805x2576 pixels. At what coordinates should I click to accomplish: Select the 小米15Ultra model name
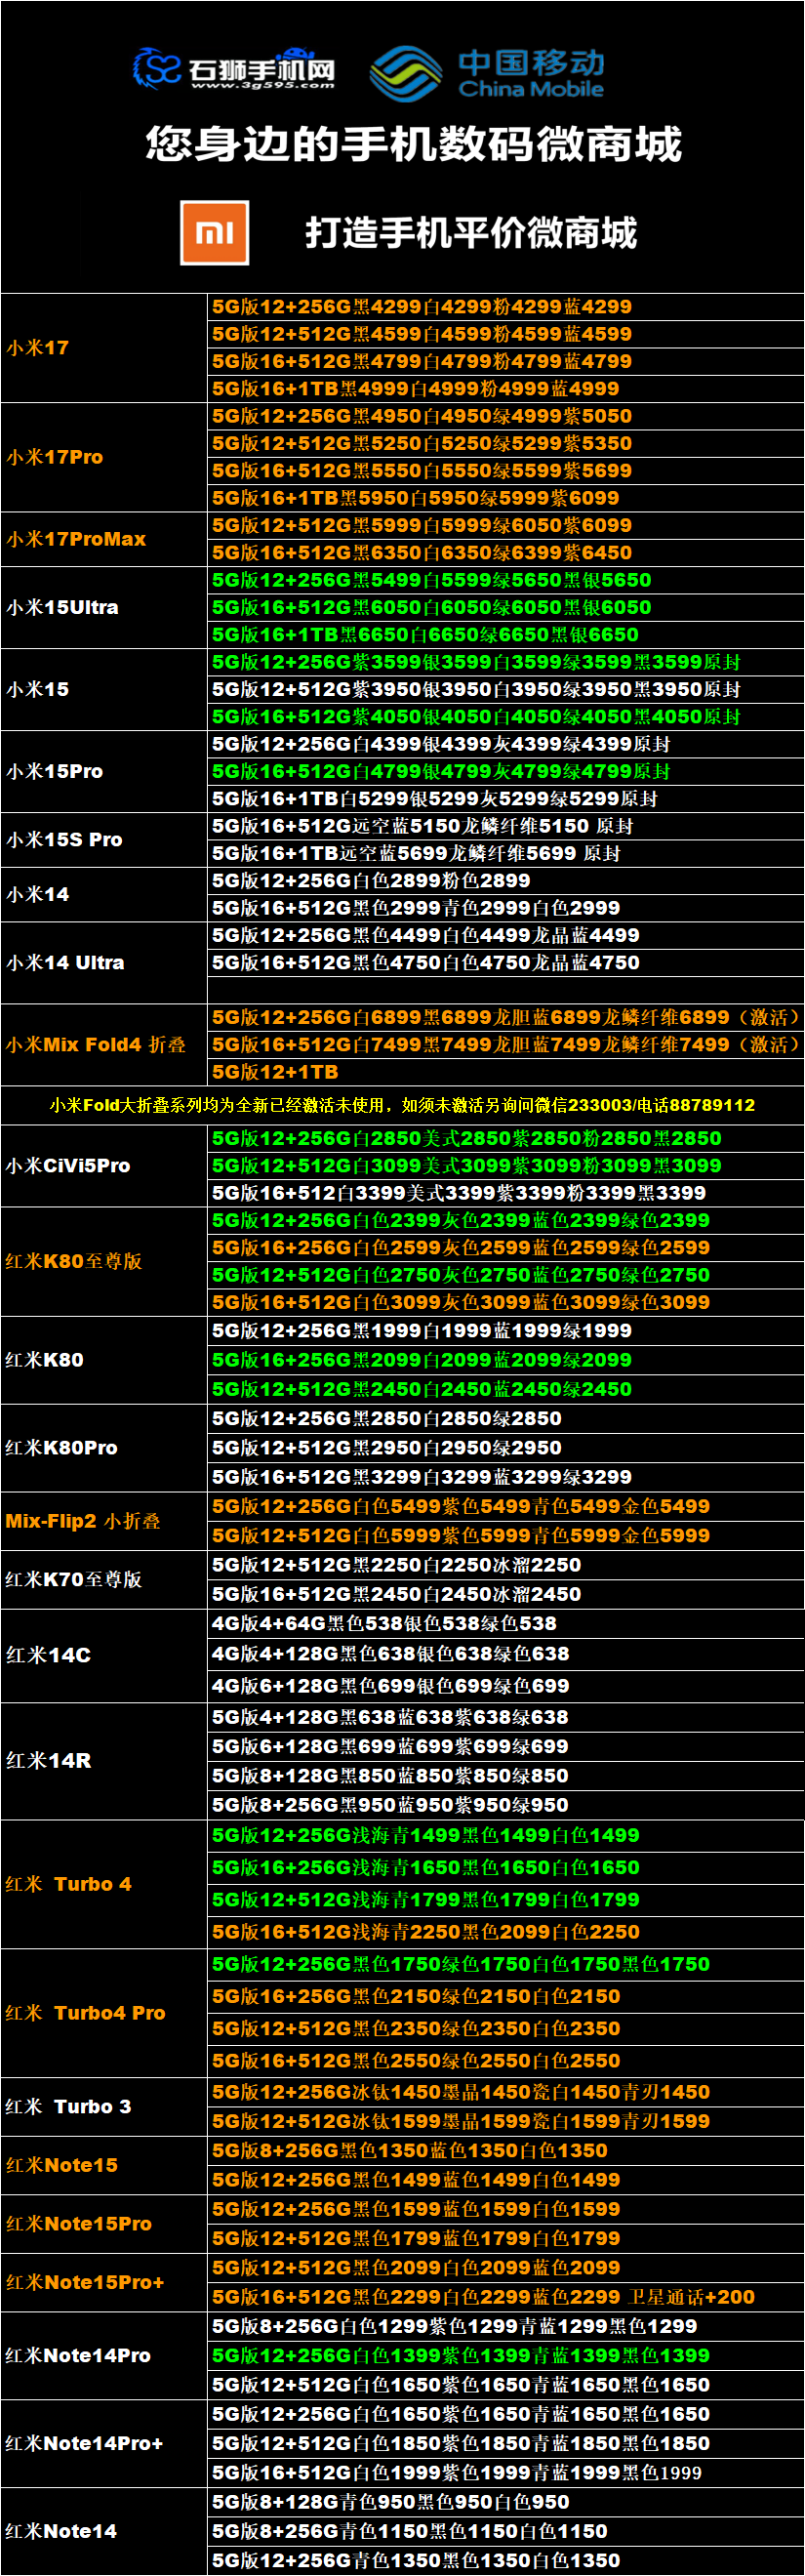(x=63, y=607)
